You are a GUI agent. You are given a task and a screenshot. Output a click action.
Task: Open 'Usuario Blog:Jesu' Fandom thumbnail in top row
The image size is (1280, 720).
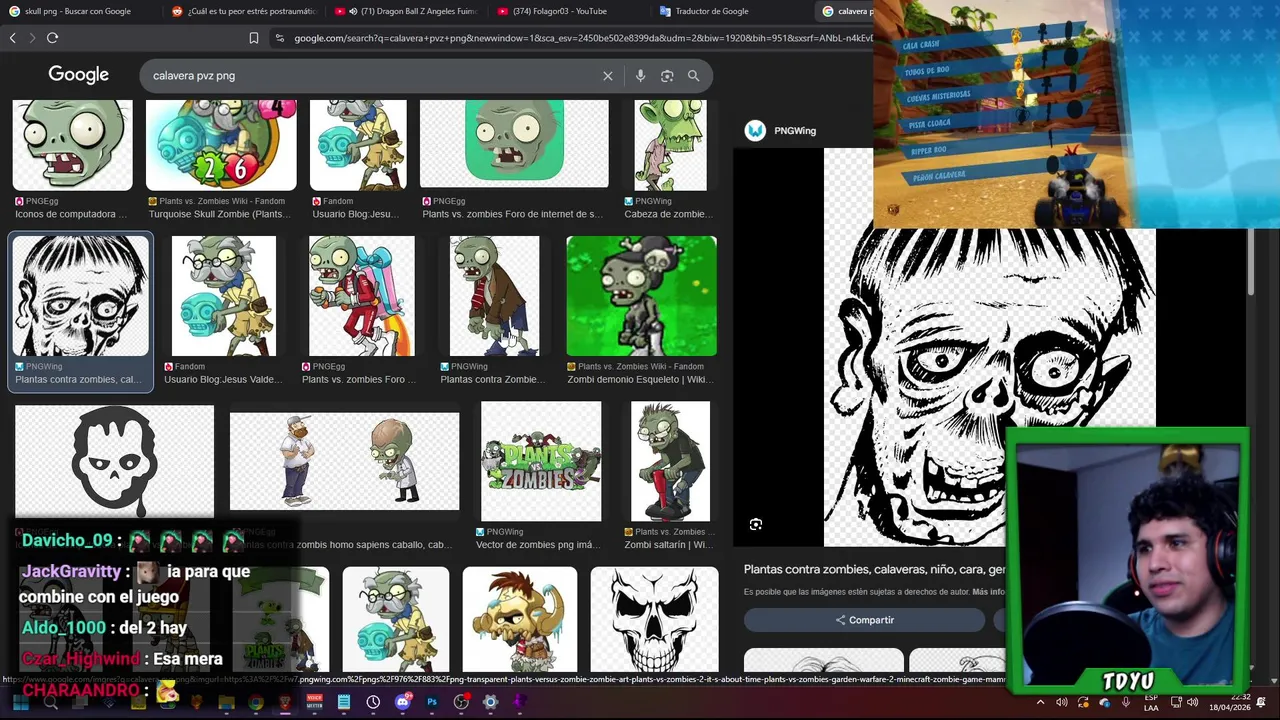[358, 145]
